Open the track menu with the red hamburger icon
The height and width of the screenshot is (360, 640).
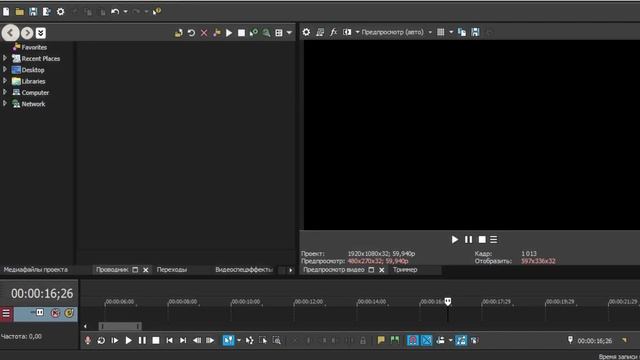coord(6,313)
